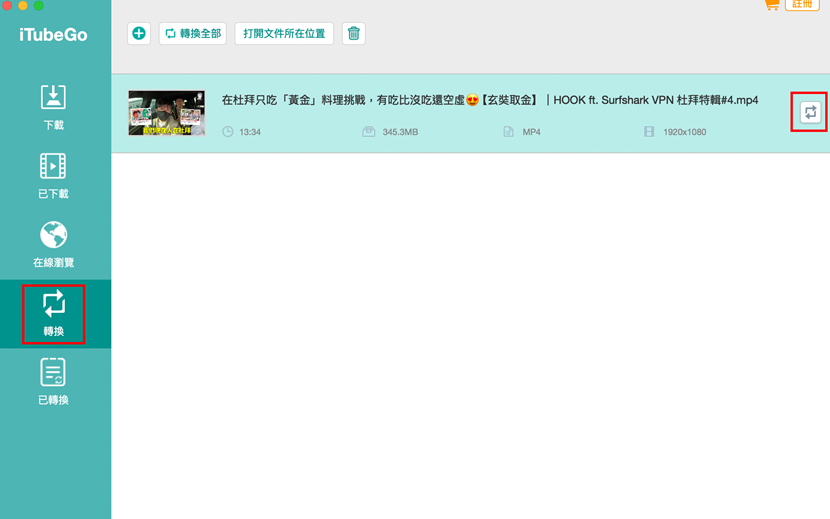This screenshot has width=830, height=519.
Task: Click the 註冊 register button
Action: pos(802,4)
